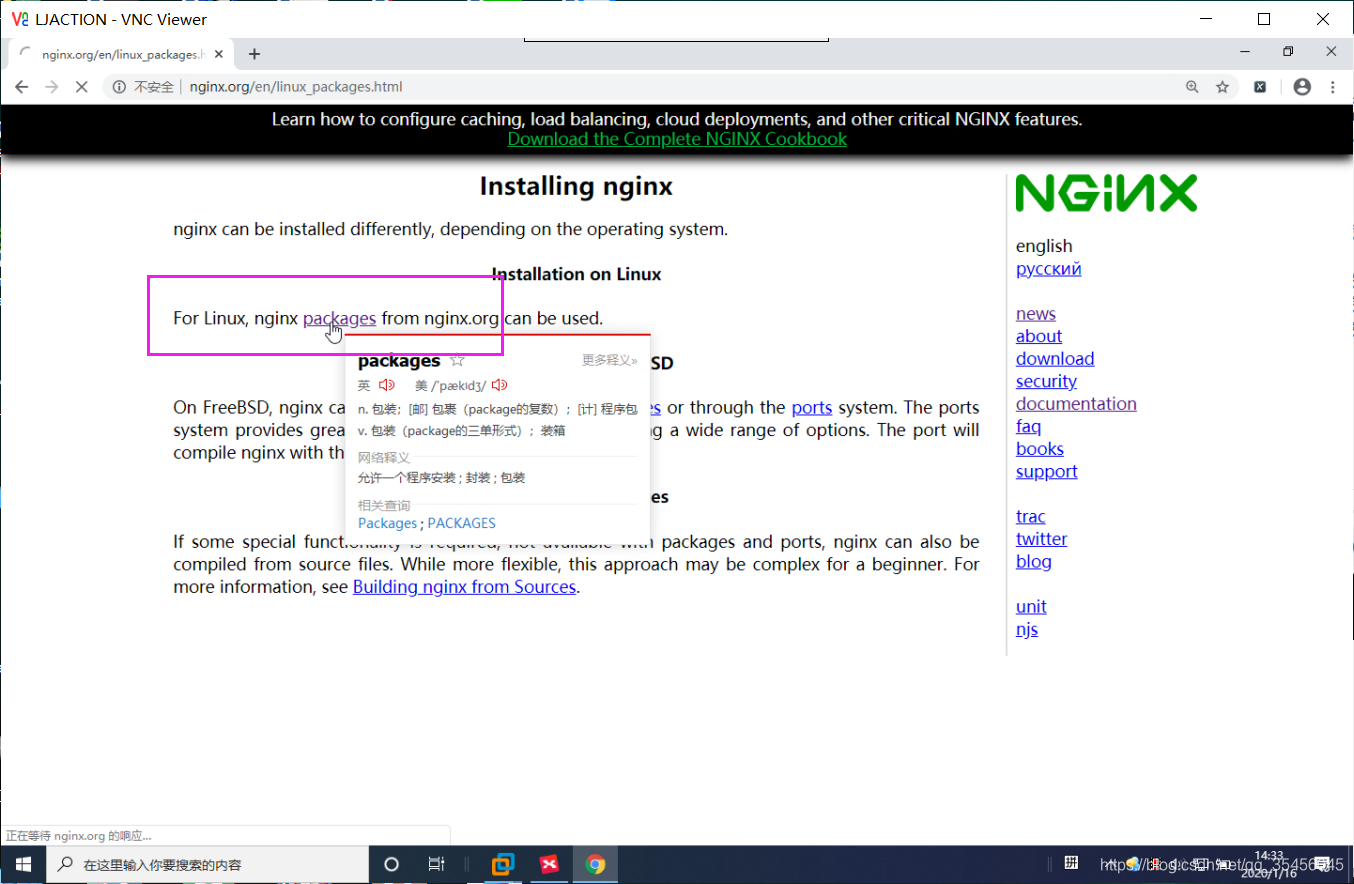1354x884 pixels.
Task: Switch to русский language
Action: coord(1048,268)
